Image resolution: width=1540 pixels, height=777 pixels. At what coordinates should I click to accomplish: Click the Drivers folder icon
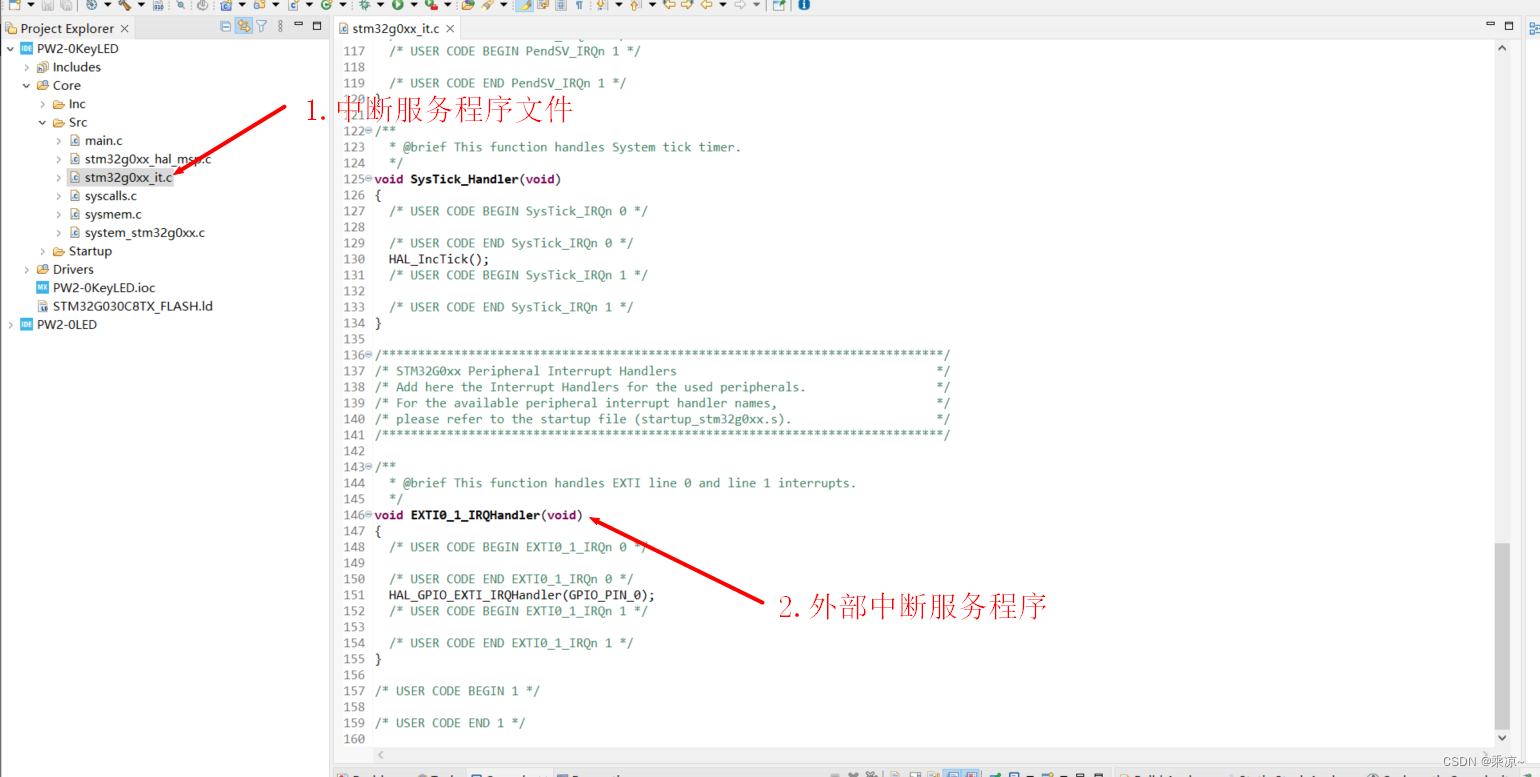pyautogui.click(x=42, y=270)
